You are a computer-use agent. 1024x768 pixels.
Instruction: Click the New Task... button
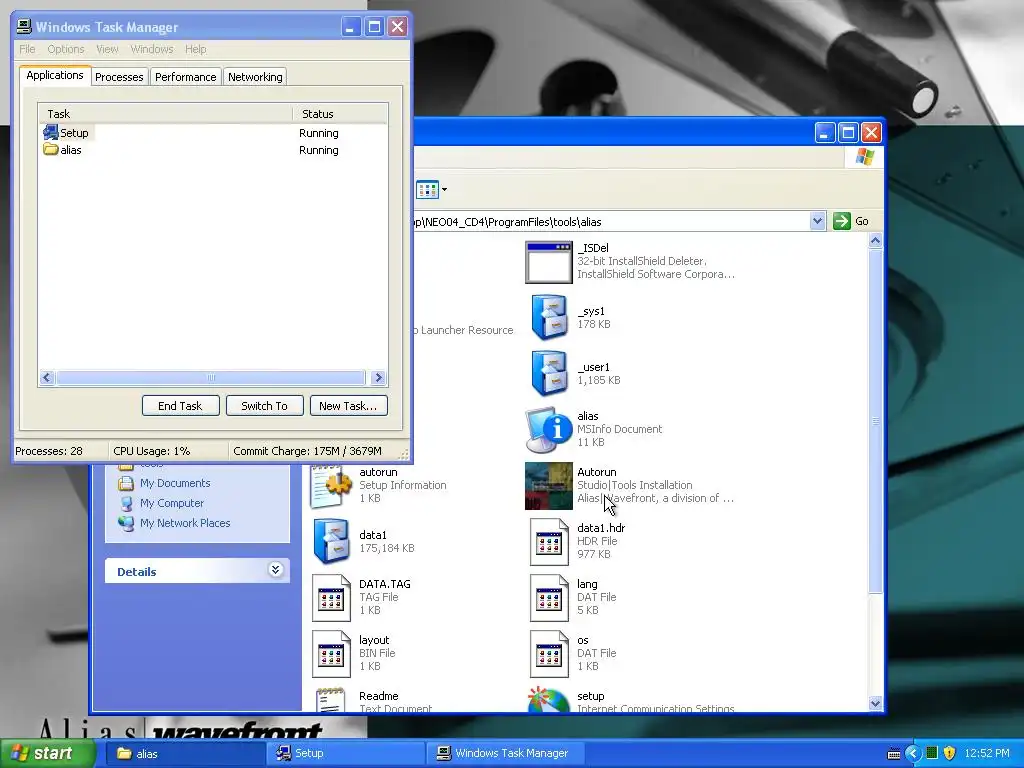tap(348, 406)
